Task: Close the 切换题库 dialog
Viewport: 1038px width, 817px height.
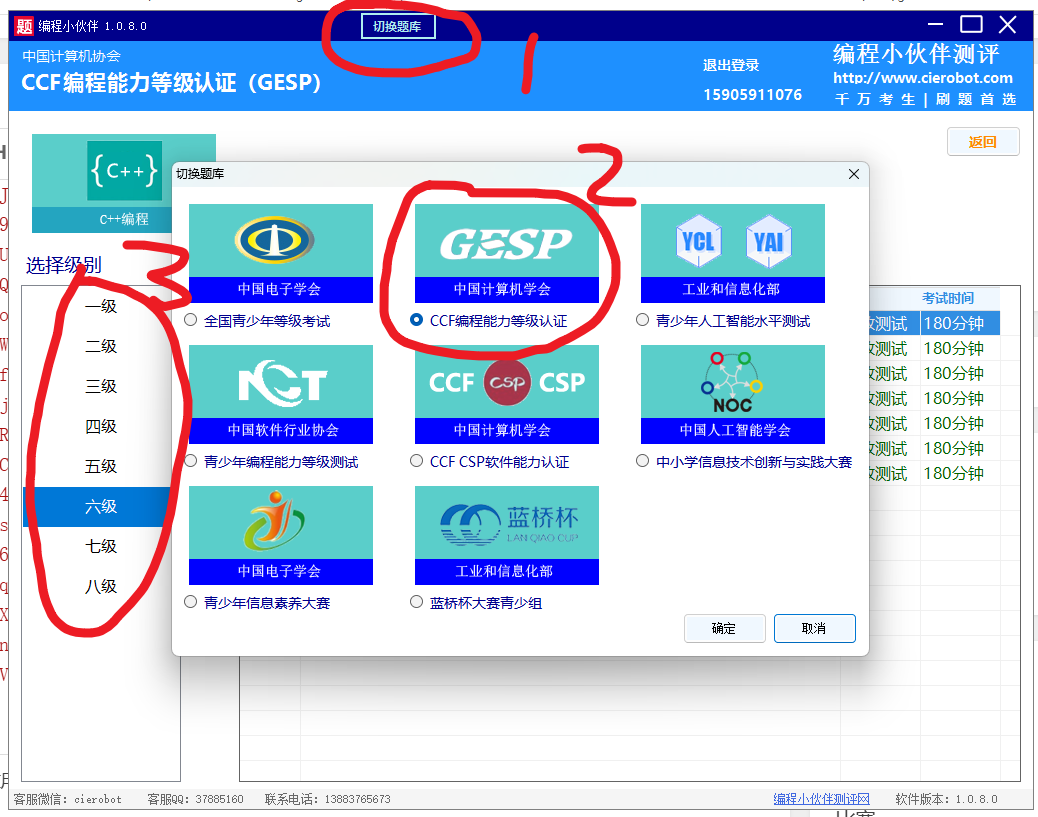Action: pyautogui.click(x=854, y=174)
